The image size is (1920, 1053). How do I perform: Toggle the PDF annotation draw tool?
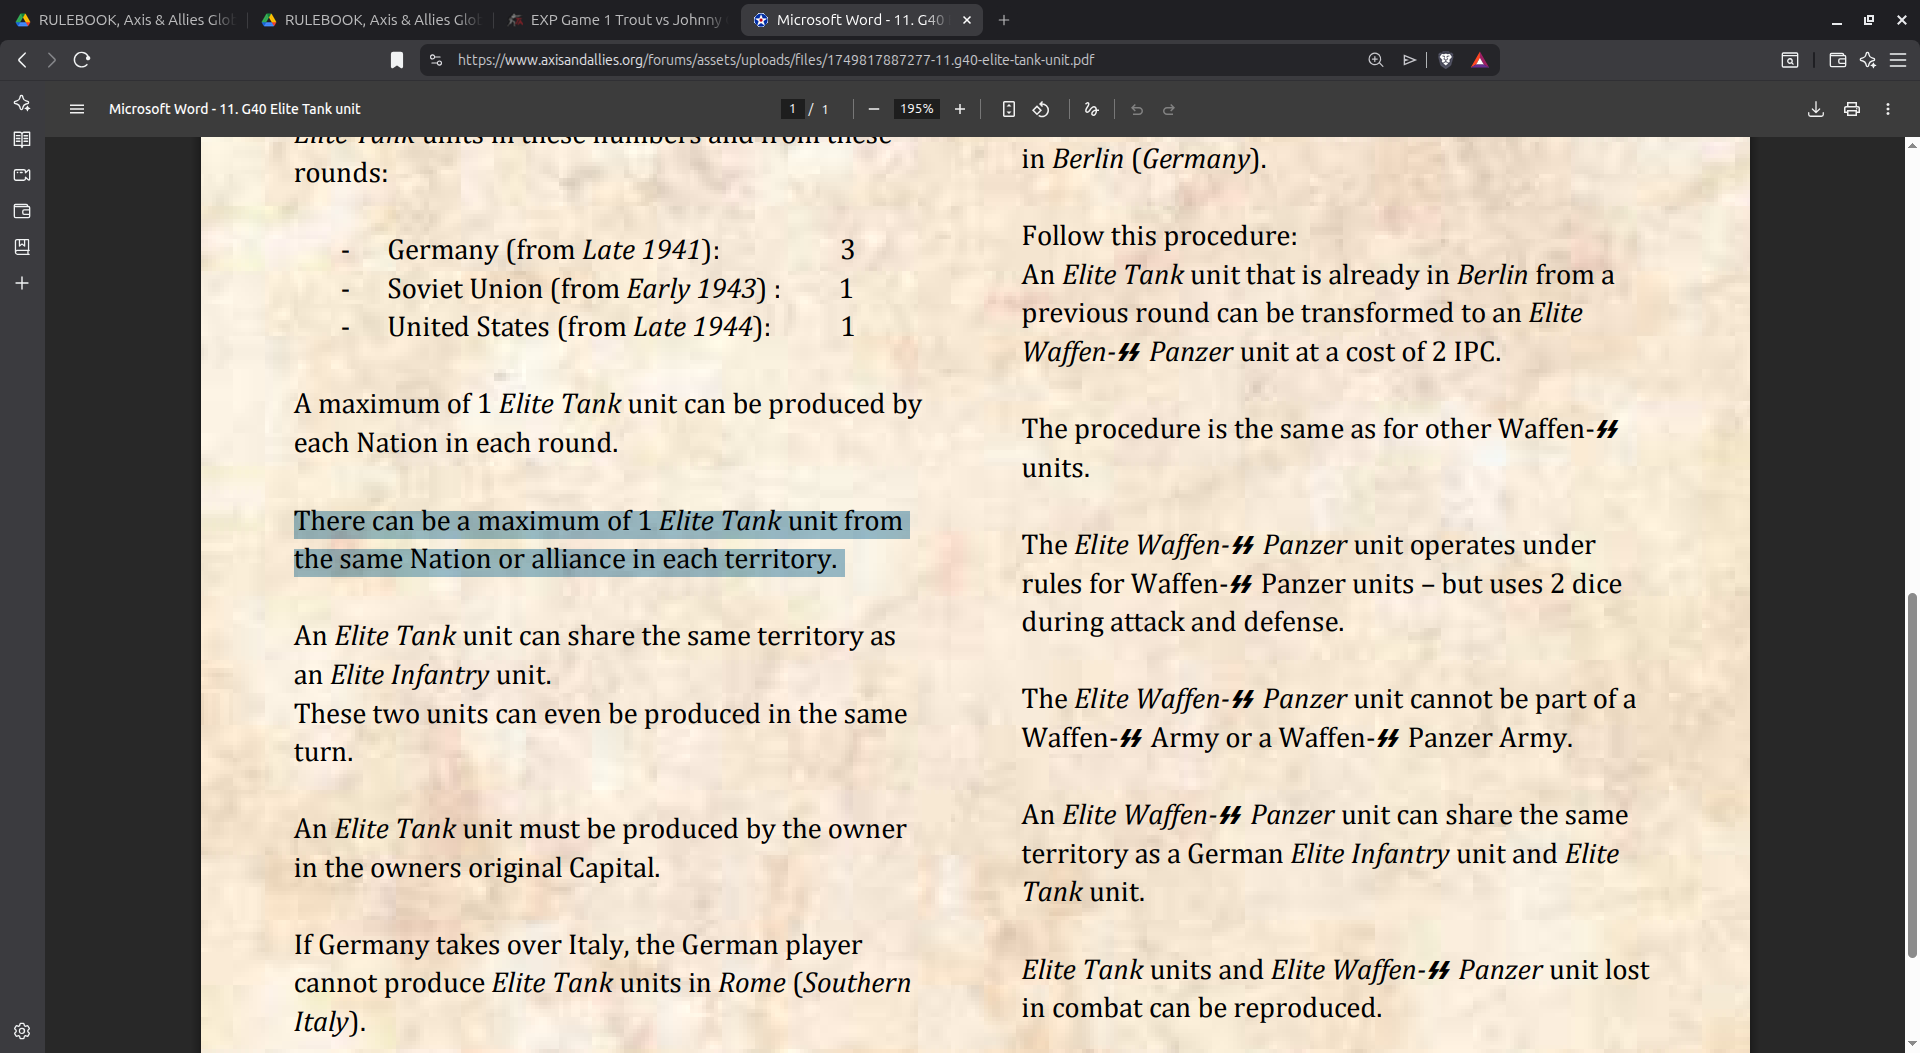[x=1091, y=109]
